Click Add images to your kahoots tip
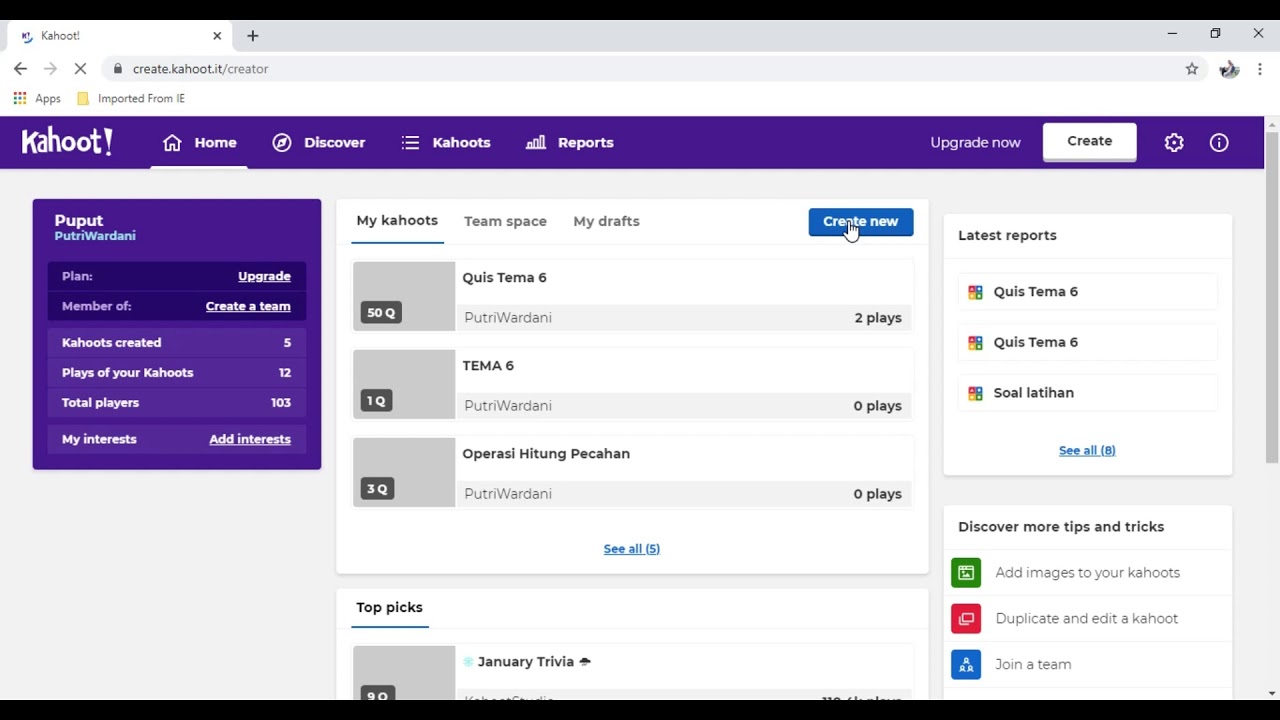1280x720 pixels. click(1087, 572)
